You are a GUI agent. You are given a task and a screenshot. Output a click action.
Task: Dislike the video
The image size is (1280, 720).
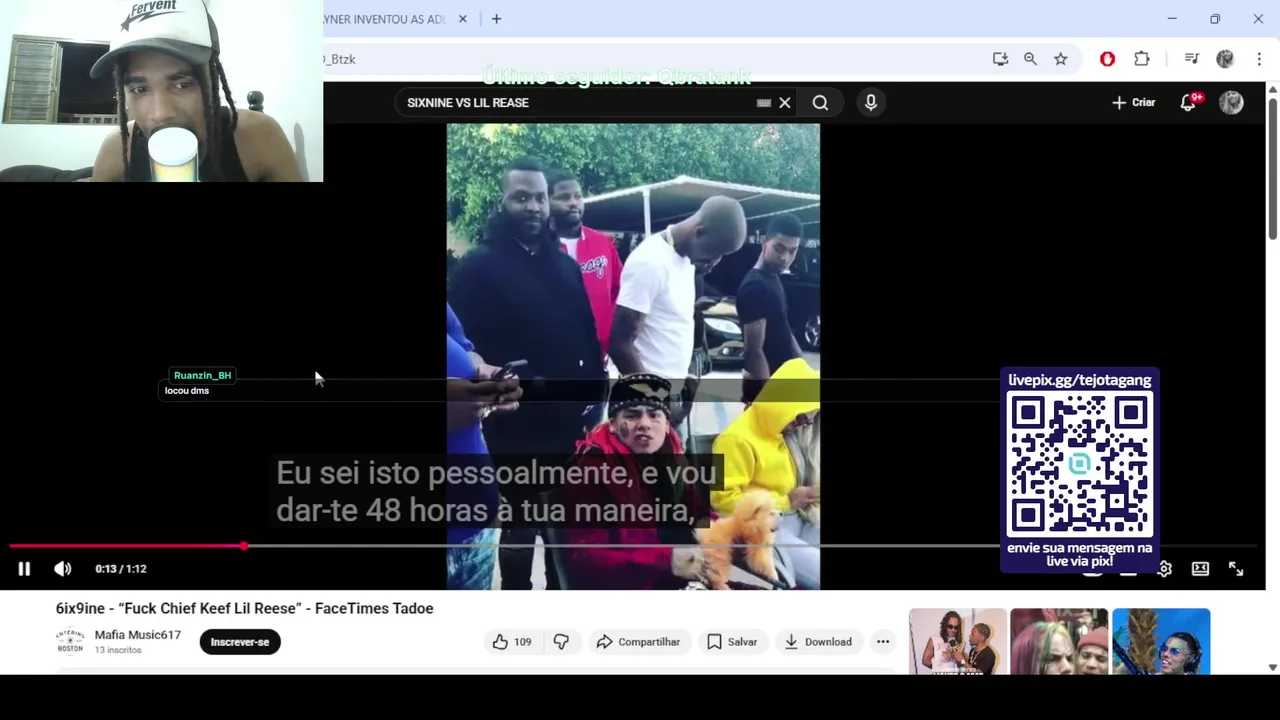562,642
